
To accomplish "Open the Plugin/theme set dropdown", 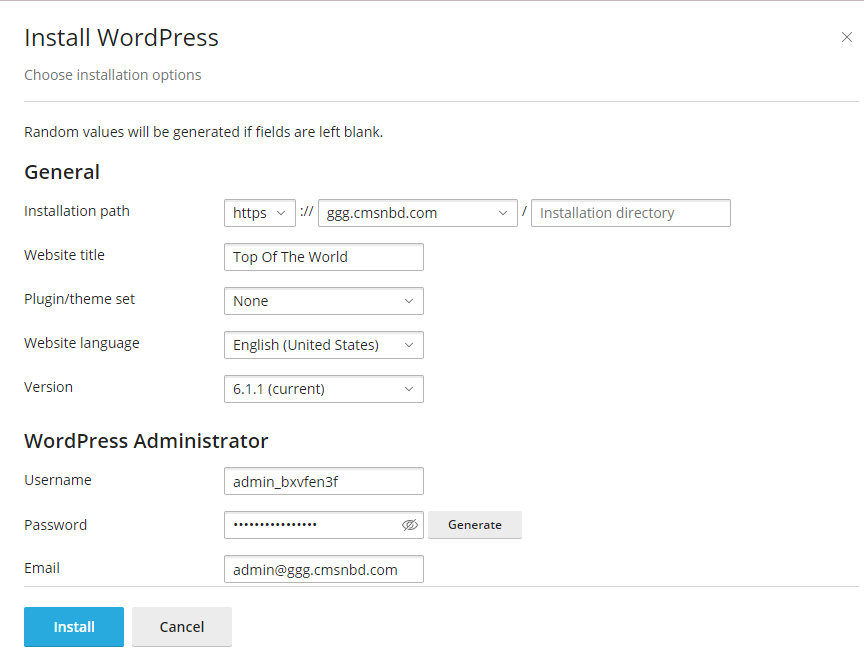I will (324, 301).
